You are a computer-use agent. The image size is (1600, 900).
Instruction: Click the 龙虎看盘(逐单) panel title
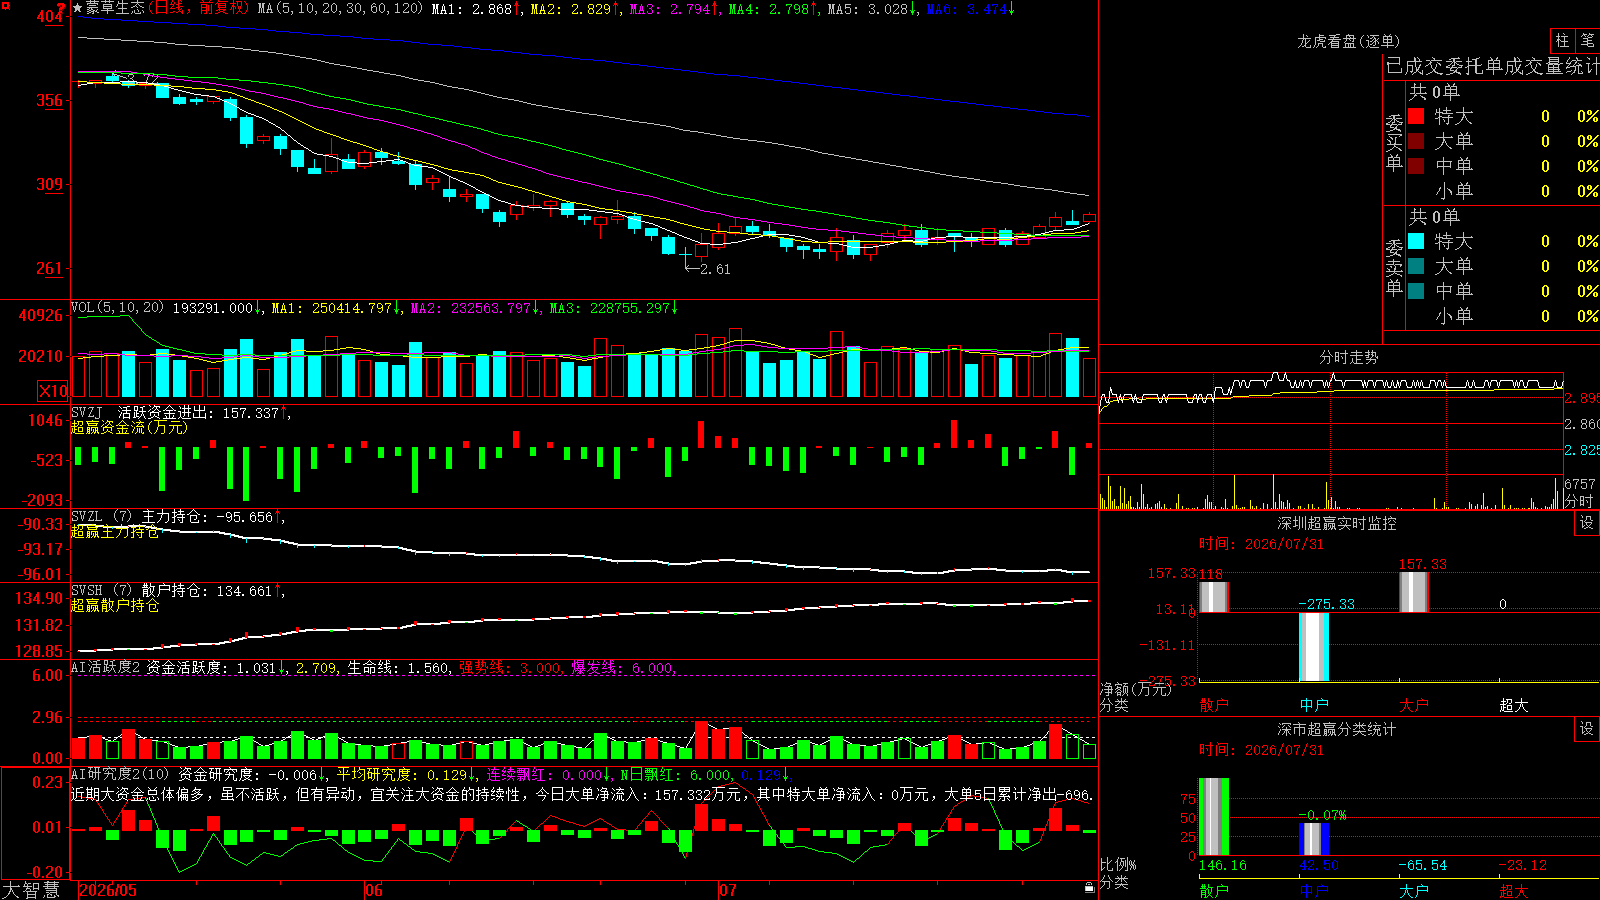tap(1348, 41)
